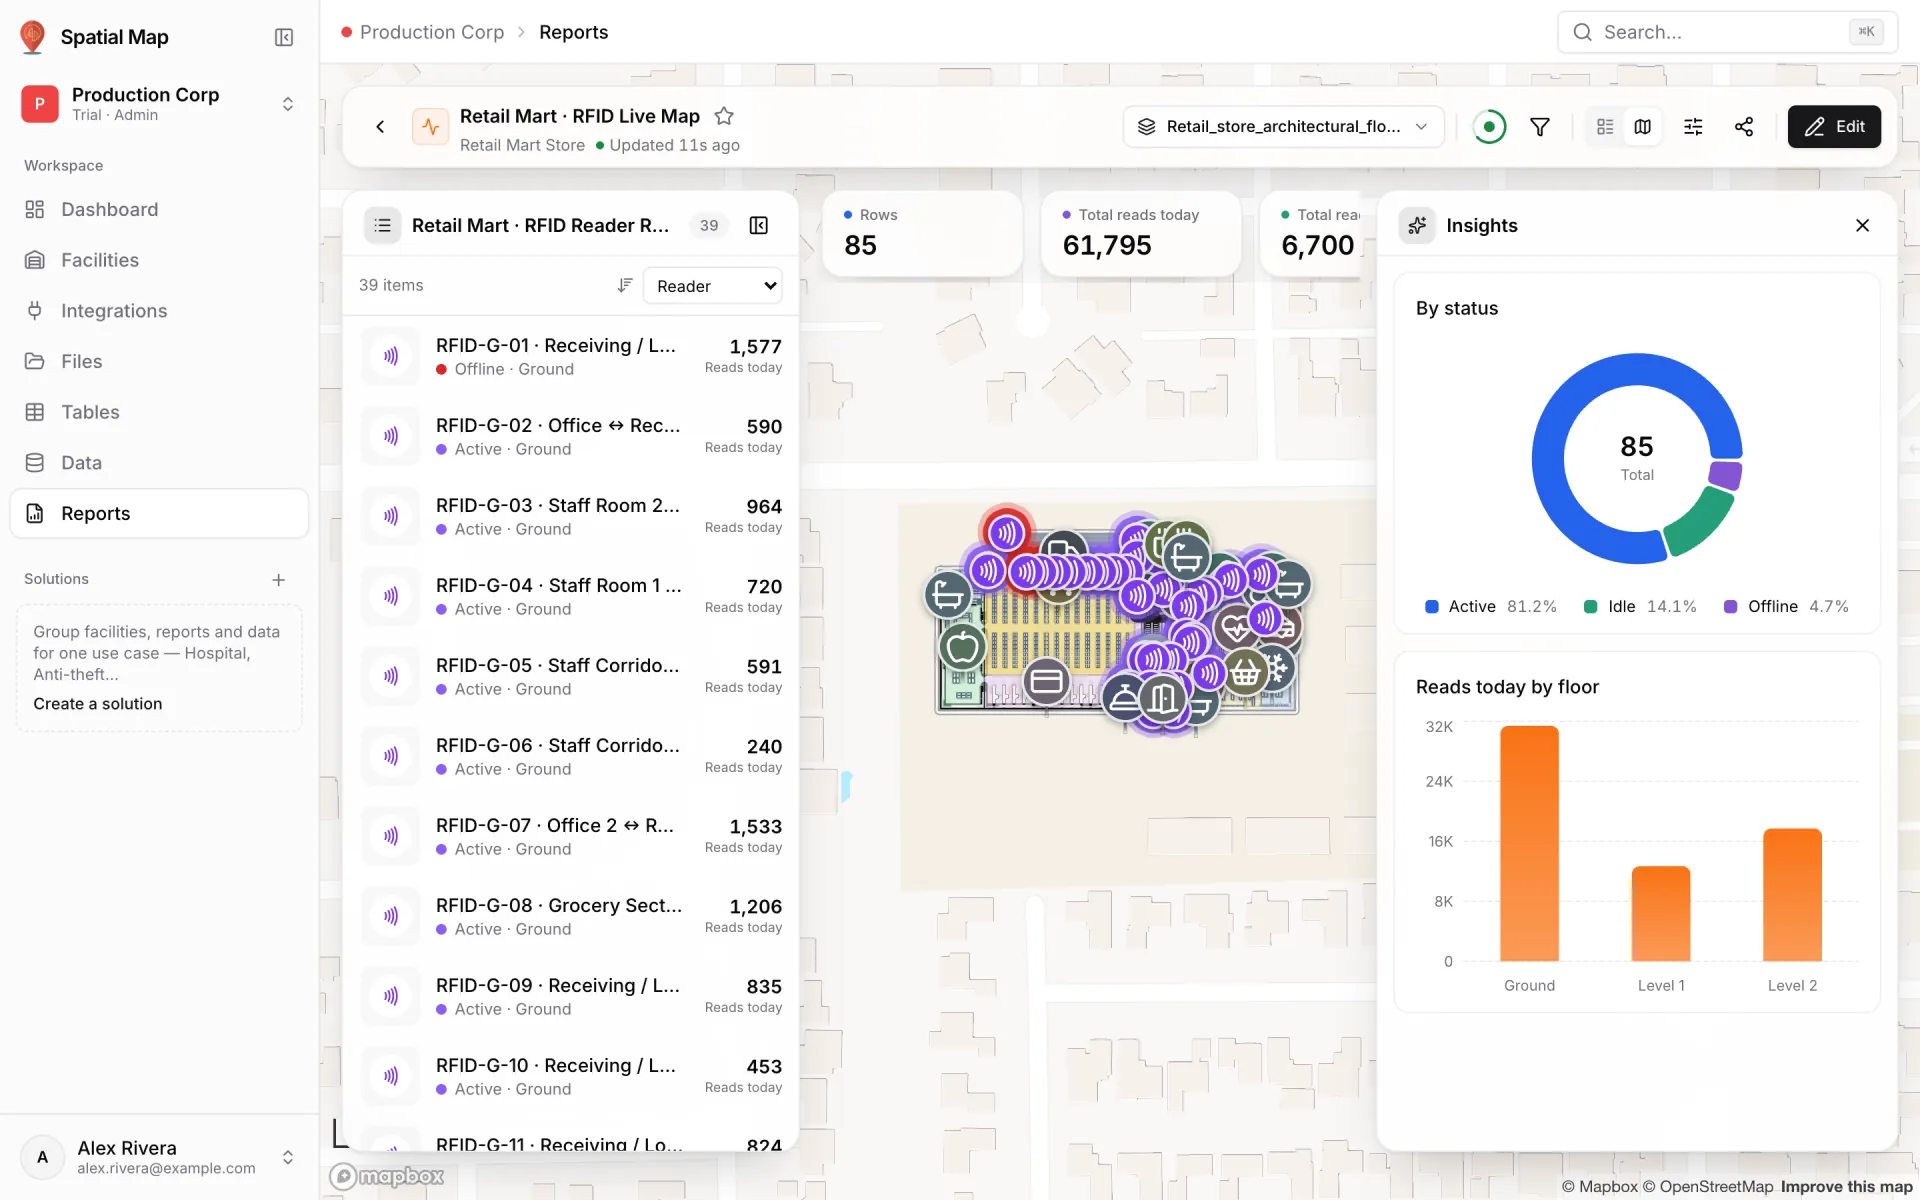Collapse the left sidebar panel icon

(x=284, y=37)
